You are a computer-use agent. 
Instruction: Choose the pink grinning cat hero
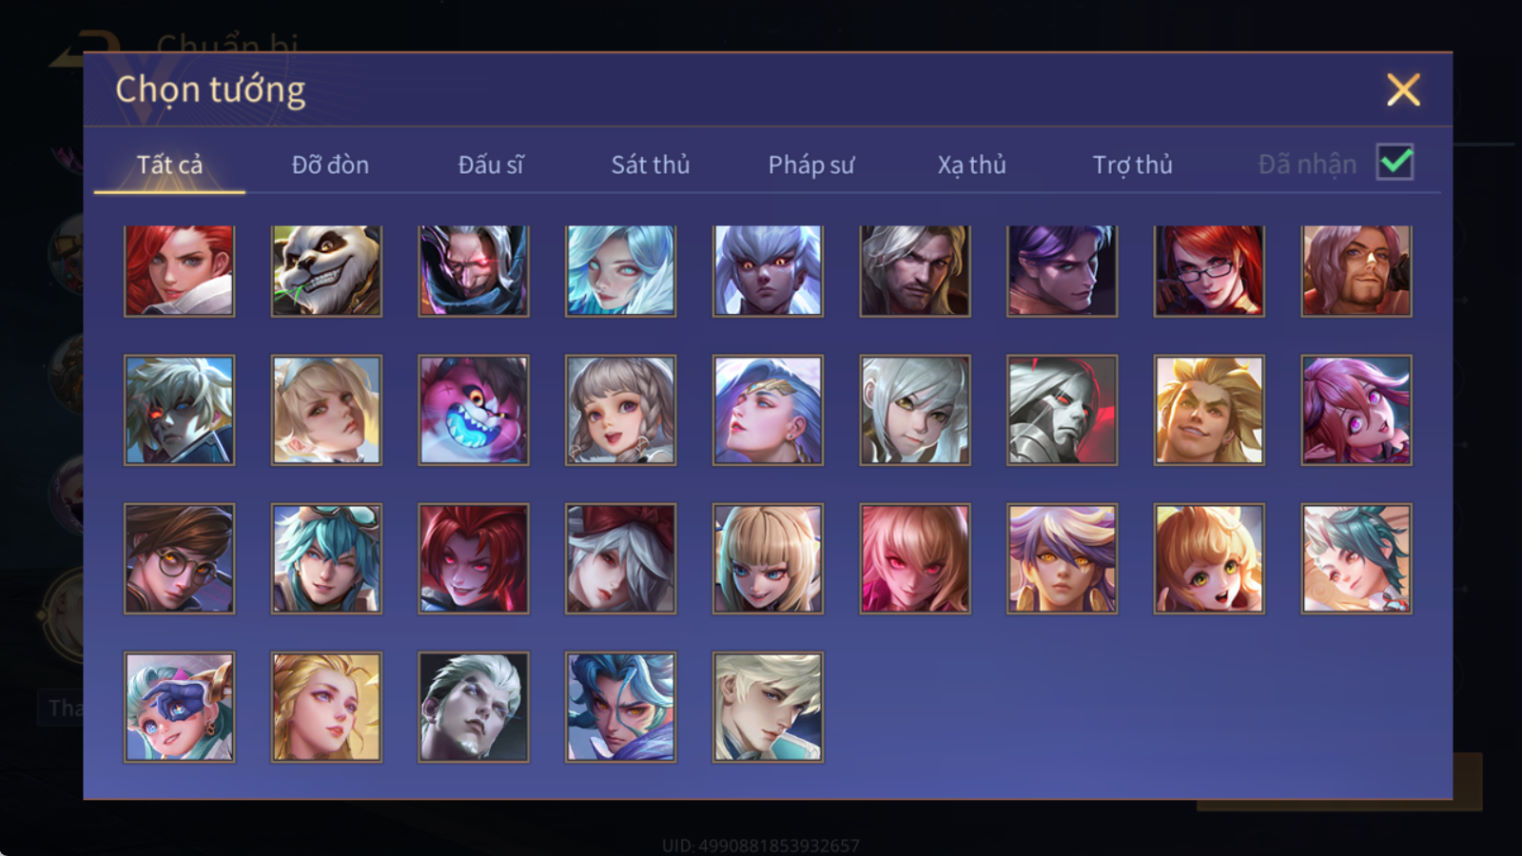473,410
